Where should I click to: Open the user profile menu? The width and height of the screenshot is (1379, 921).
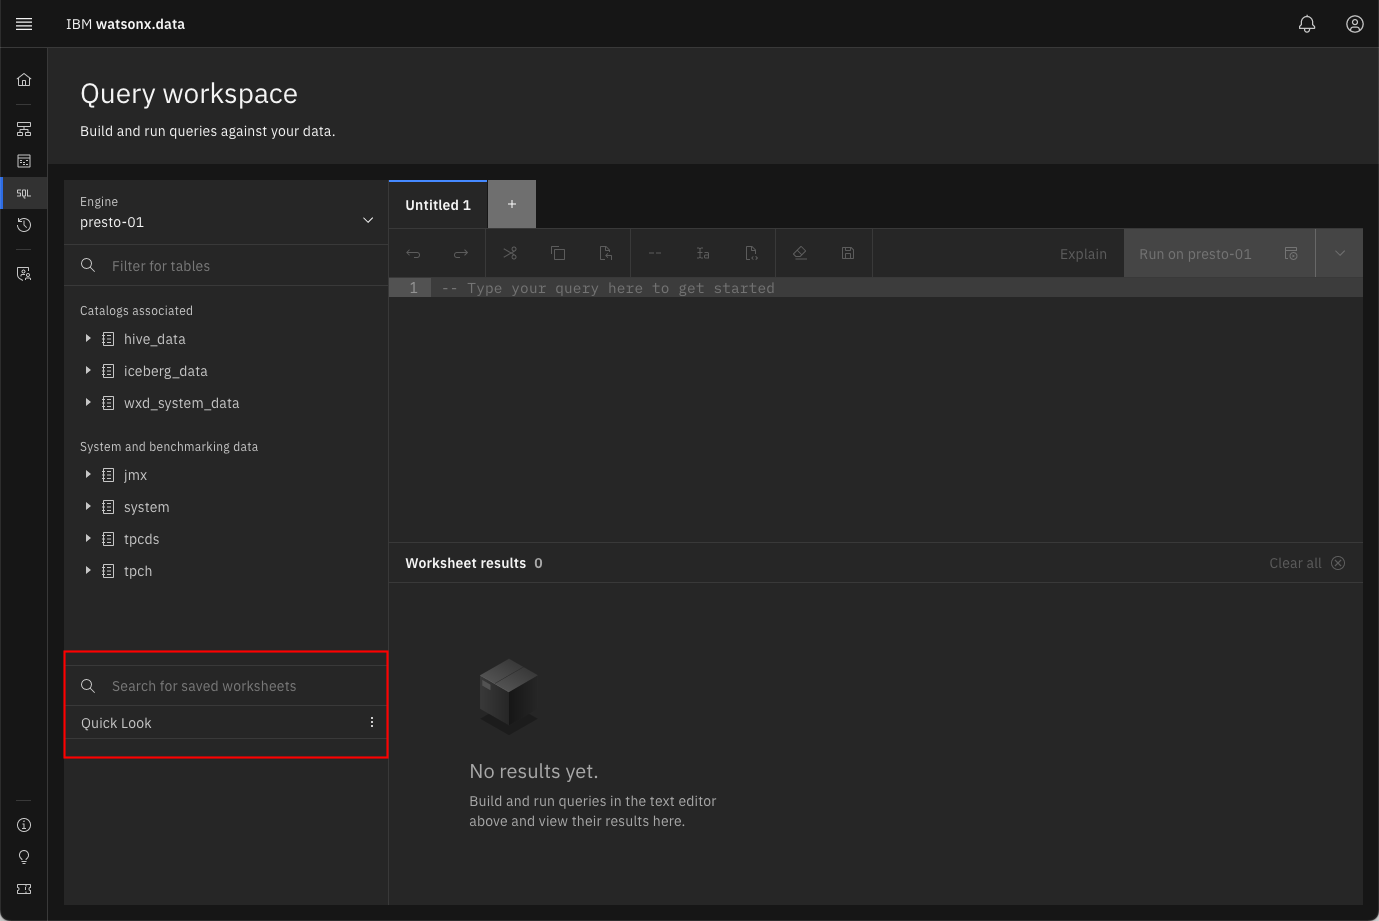click(x=1355, y=24)
